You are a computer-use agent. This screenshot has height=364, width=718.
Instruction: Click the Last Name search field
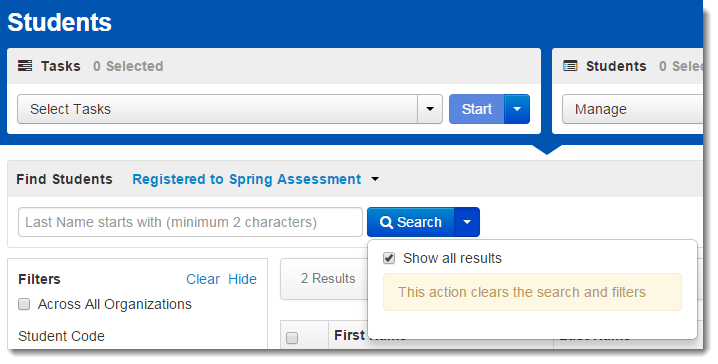pos(190,222)
